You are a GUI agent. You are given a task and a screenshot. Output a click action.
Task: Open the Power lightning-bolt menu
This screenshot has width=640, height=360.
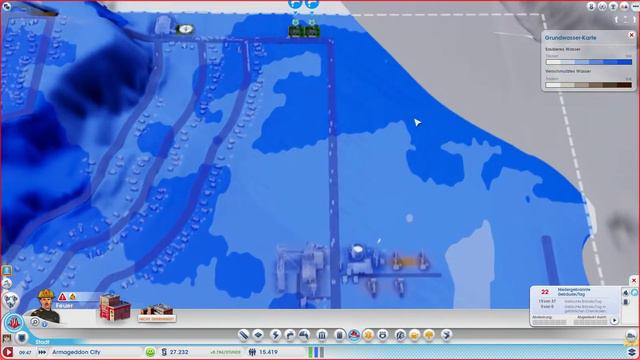tap(275, 335)
